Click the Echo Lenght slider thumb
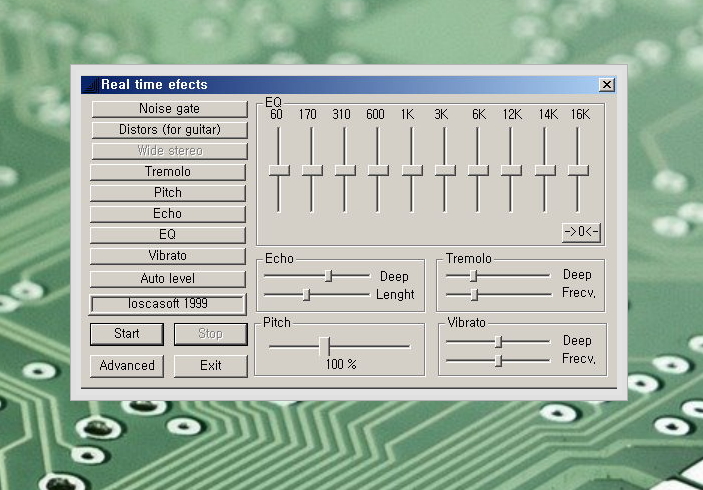703x490 pixels. (306, 295)
